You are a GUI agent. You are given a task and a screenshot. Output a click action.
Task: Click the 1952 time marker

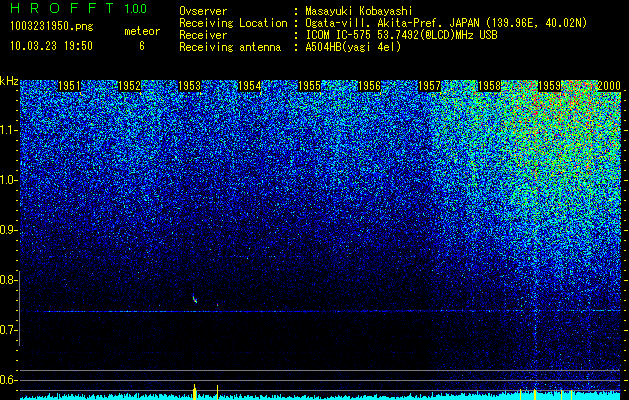coord(130,86)
